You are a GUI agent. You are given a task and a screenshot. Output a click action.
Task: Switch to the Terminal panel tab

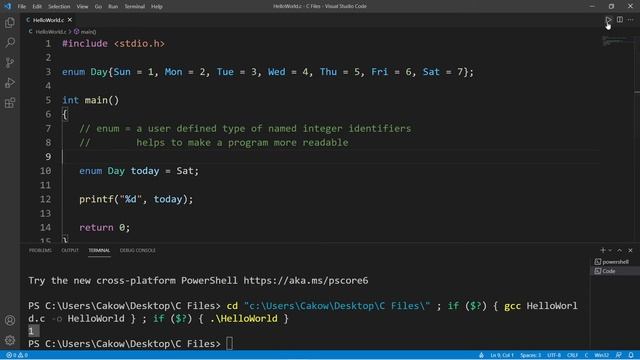point(99,250)
